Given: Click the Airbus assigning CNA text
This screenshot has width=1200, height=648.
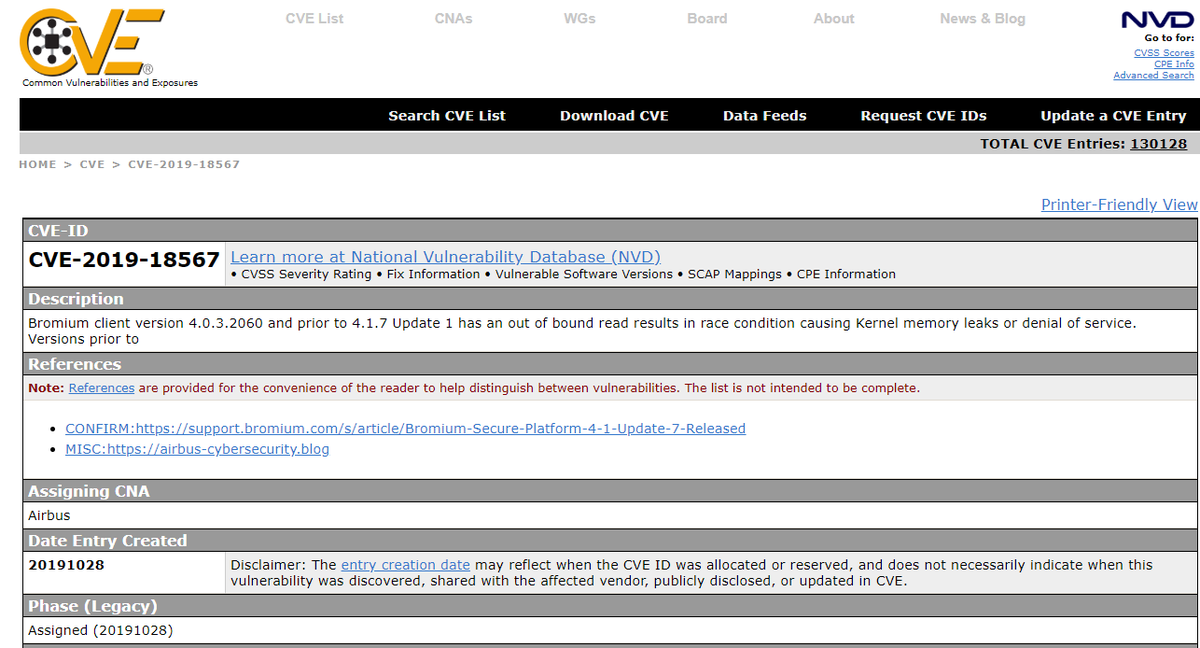Looking at the screenshot, I should pos(49,516).
